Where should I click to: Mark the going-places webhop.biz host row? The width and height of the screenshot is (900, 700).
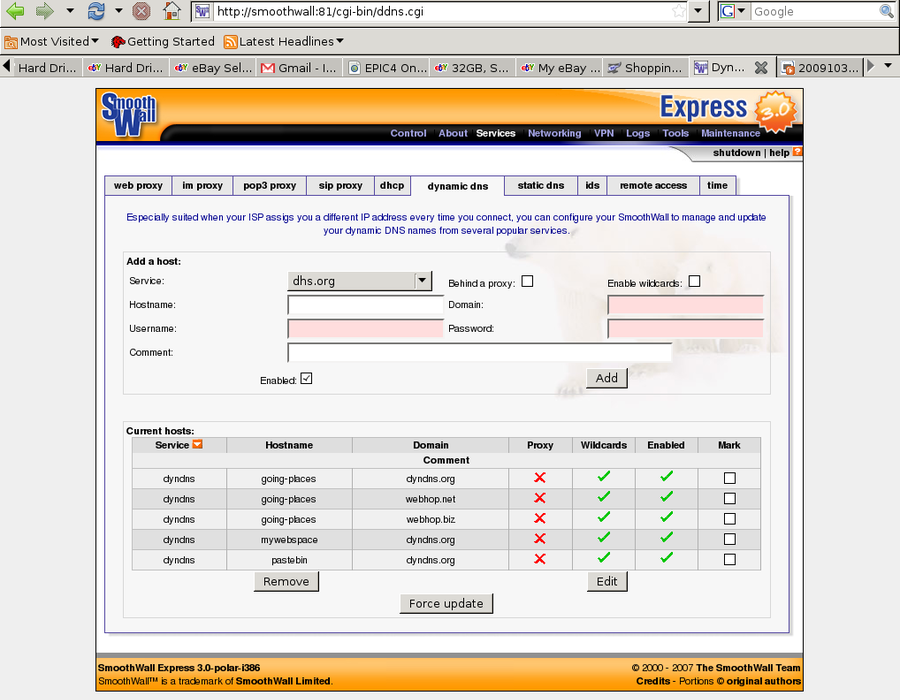click(730, 519)
